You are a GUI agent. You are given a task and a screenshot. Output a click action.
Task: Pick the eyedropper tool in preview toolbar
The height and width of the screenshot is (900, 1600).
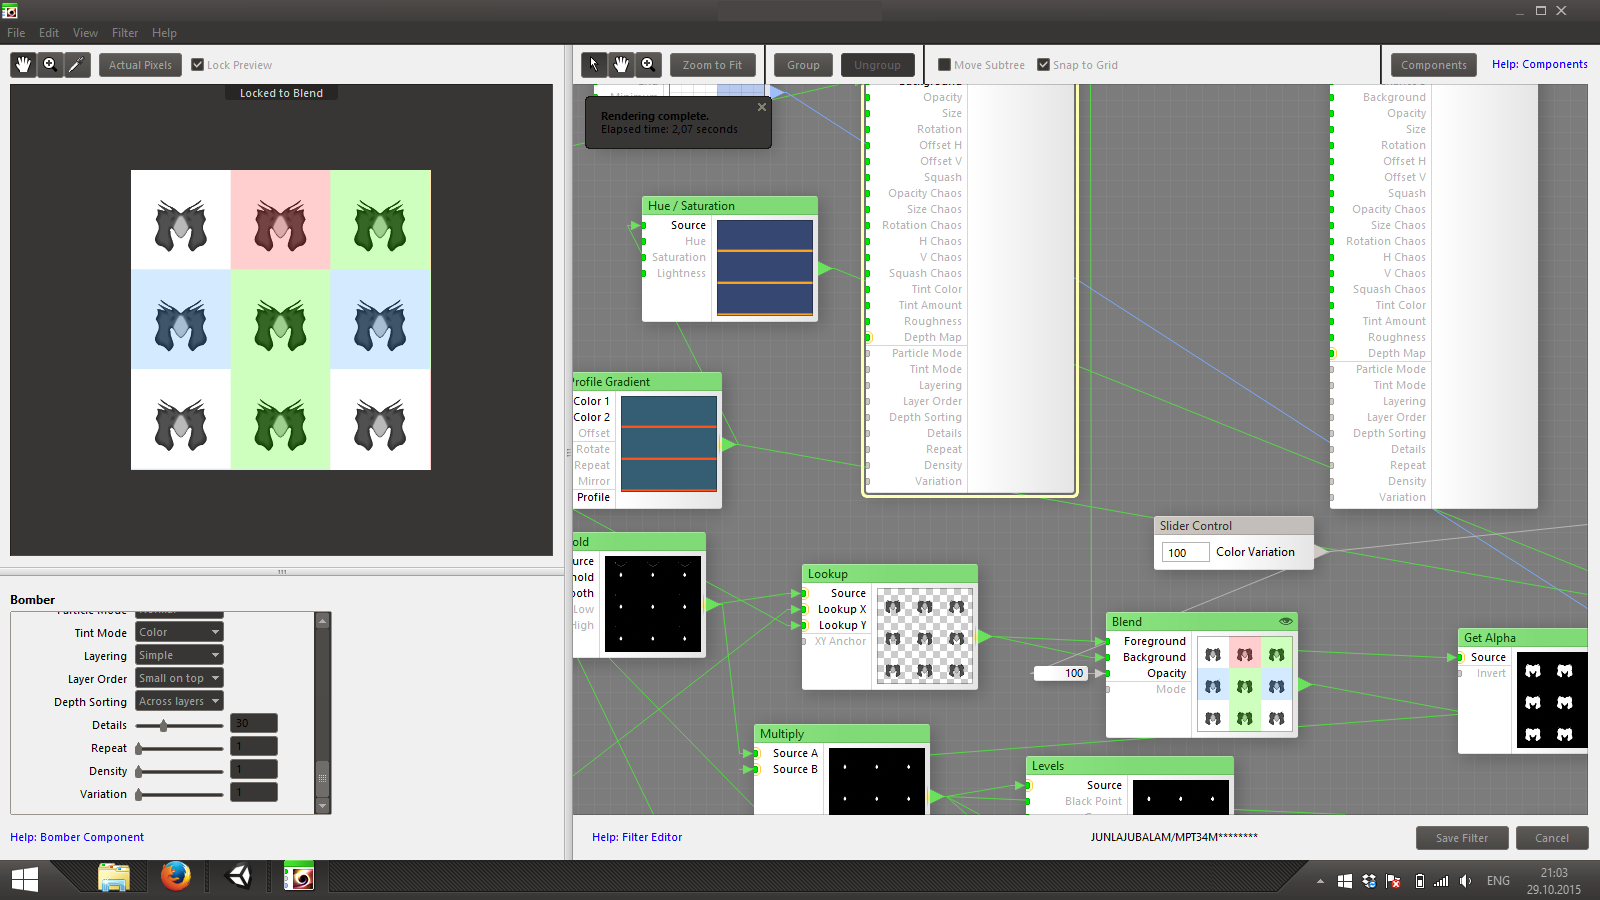[x=77, y=65]
